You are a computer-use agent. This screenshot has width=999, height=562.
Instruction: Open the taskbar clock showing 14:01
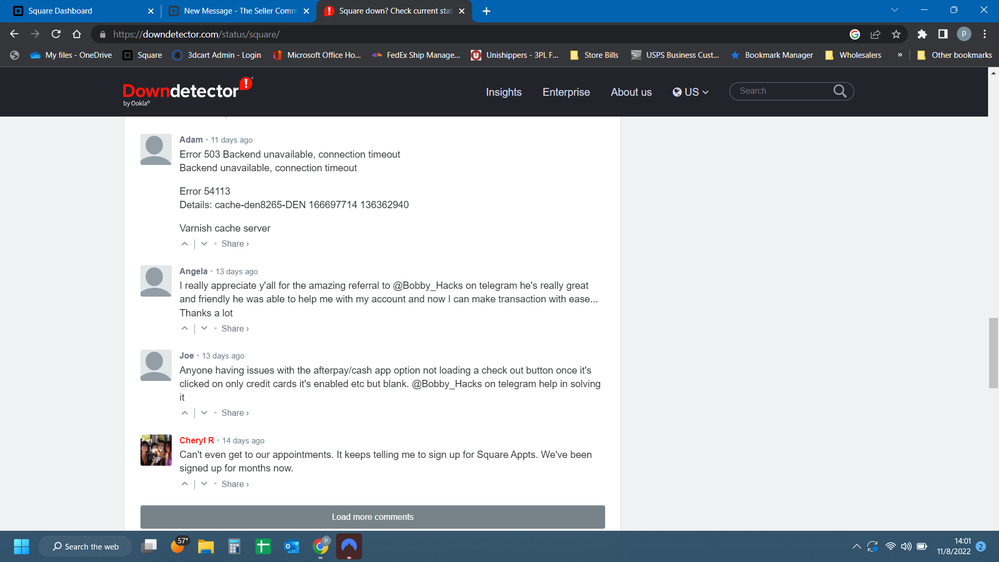coord(953,546)
